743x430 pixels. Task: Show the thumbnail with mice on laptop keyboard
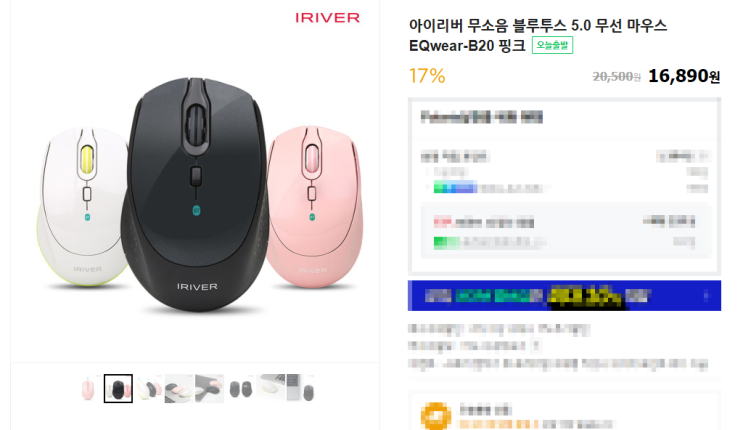coord(179,388)
